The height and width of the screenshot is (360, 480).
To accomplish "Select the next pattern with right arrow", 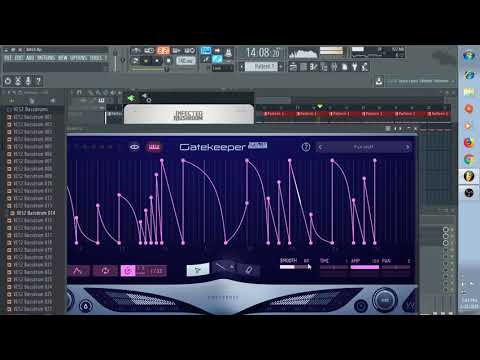I will coord(281,67).
